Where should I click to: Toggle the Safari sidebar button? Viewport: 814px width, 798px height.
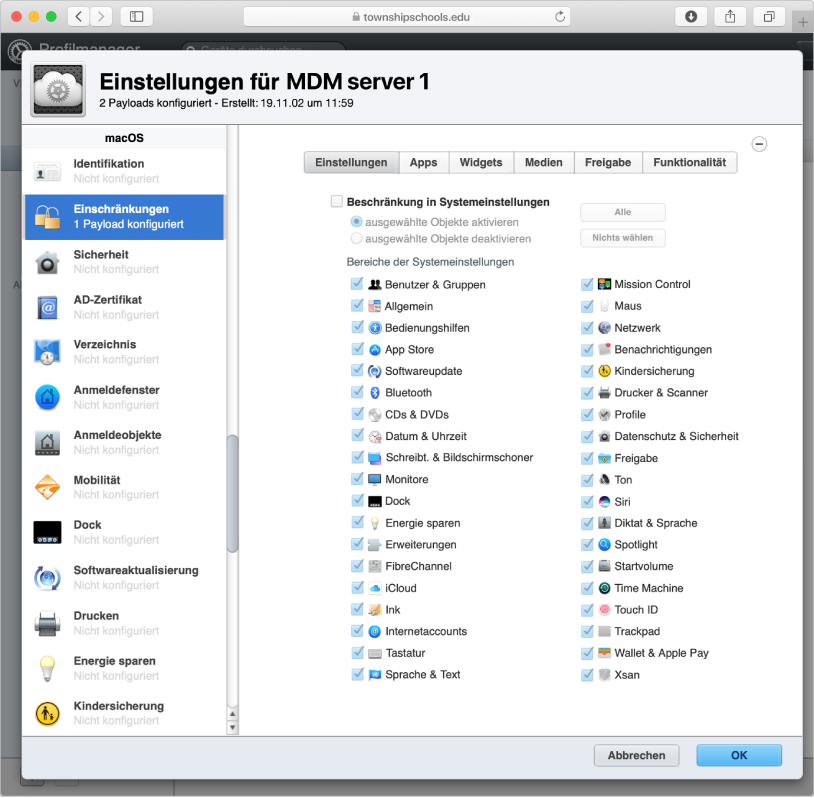[137, 17]
